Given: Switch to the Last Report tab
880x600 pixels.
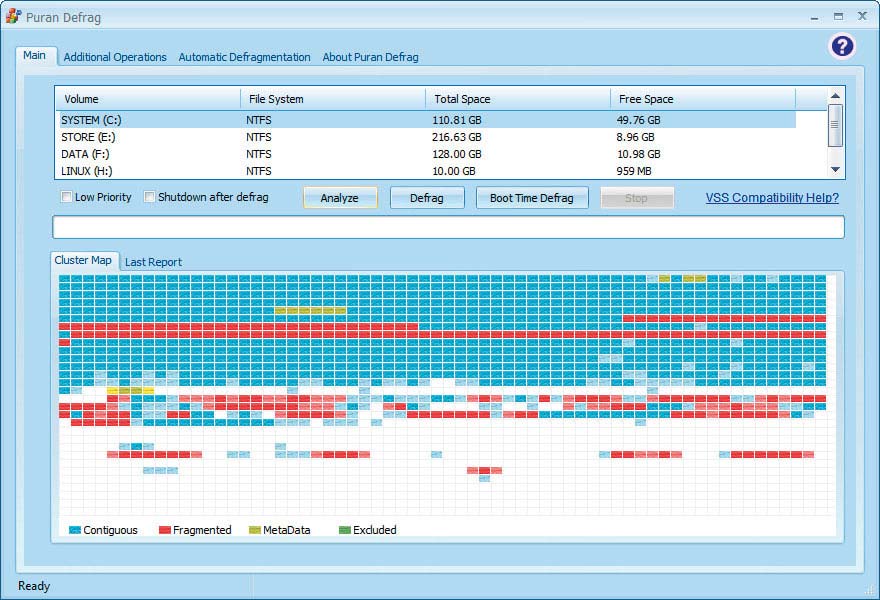Looking at the screenshot, I should 153,262.
